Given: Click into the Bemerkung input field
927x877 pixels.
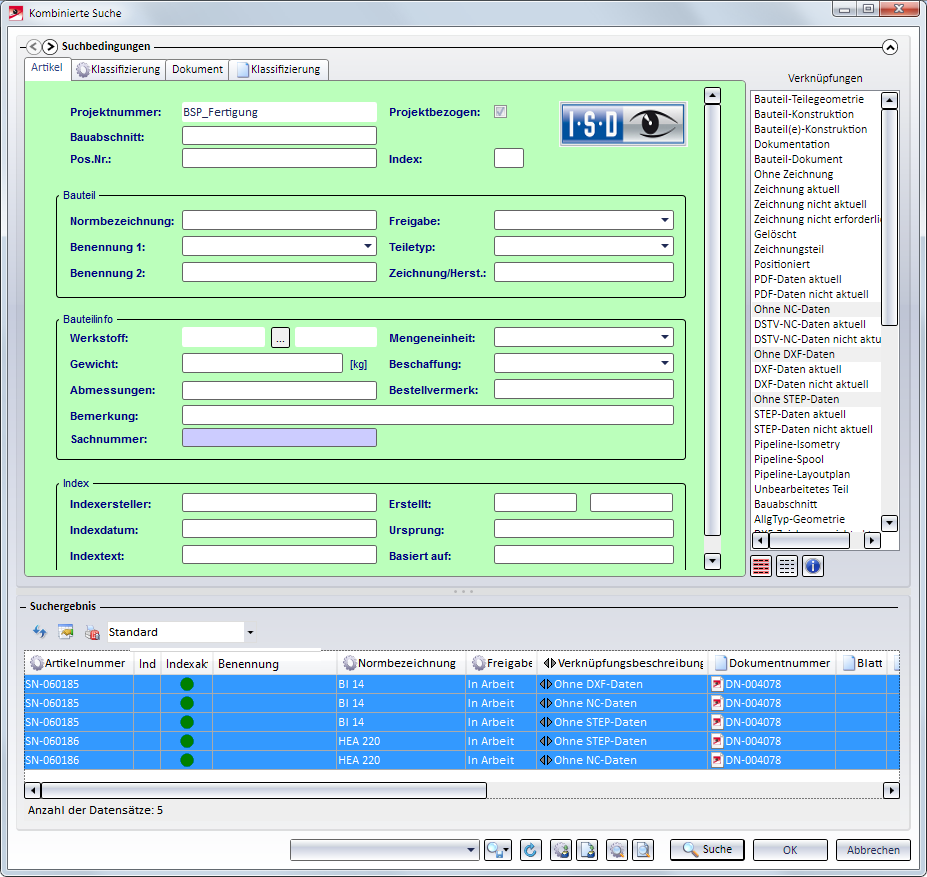Looking at the screenshot, I should pos(427,415).
